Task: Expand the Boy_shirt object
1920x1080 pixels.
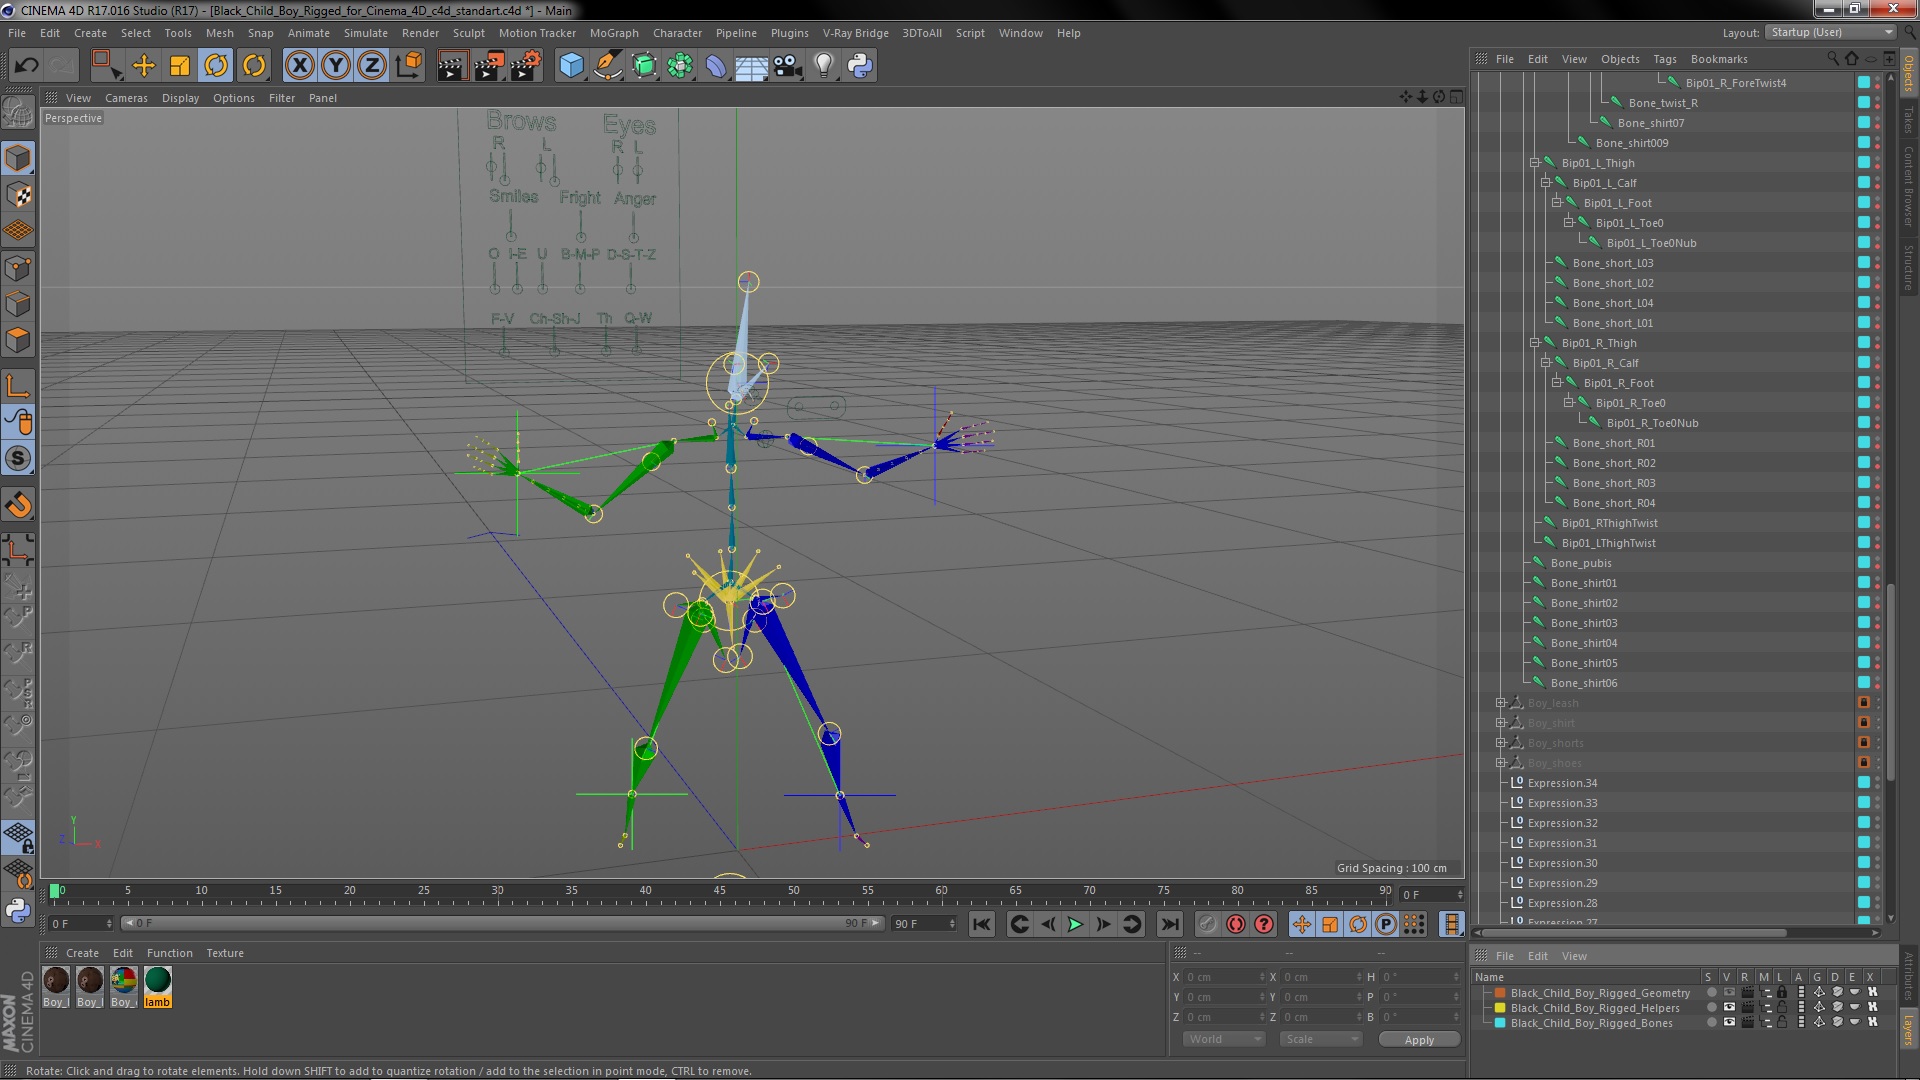Action: [x=1500, y=723]
